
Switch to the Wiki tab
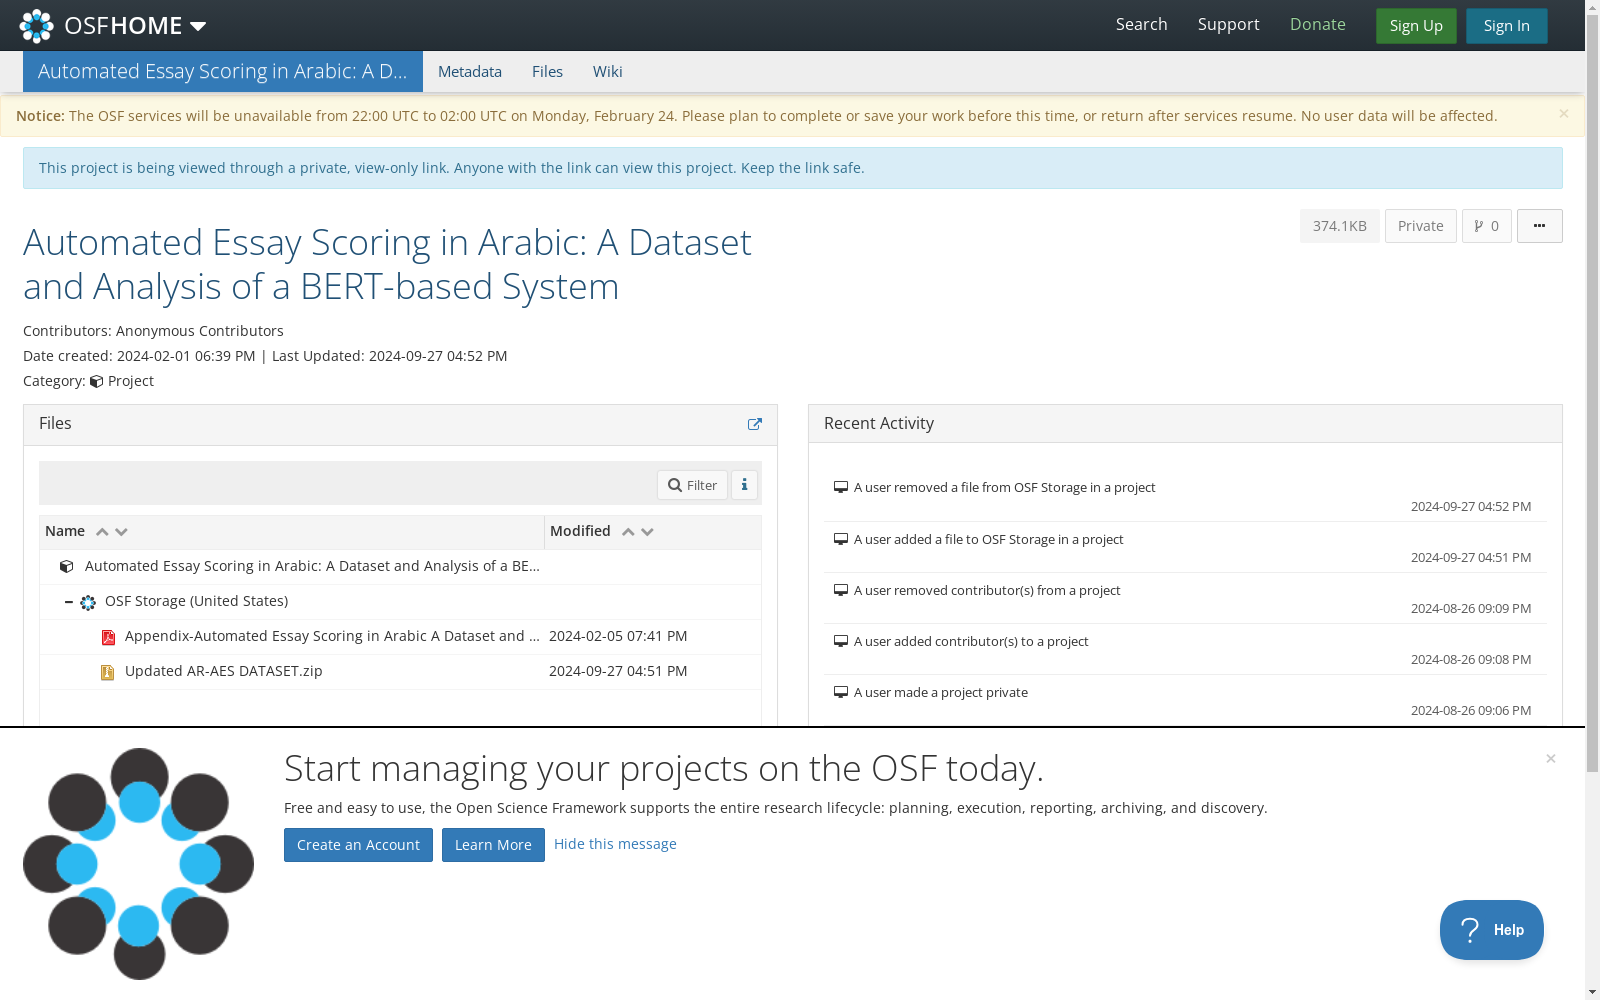(607, 71)
